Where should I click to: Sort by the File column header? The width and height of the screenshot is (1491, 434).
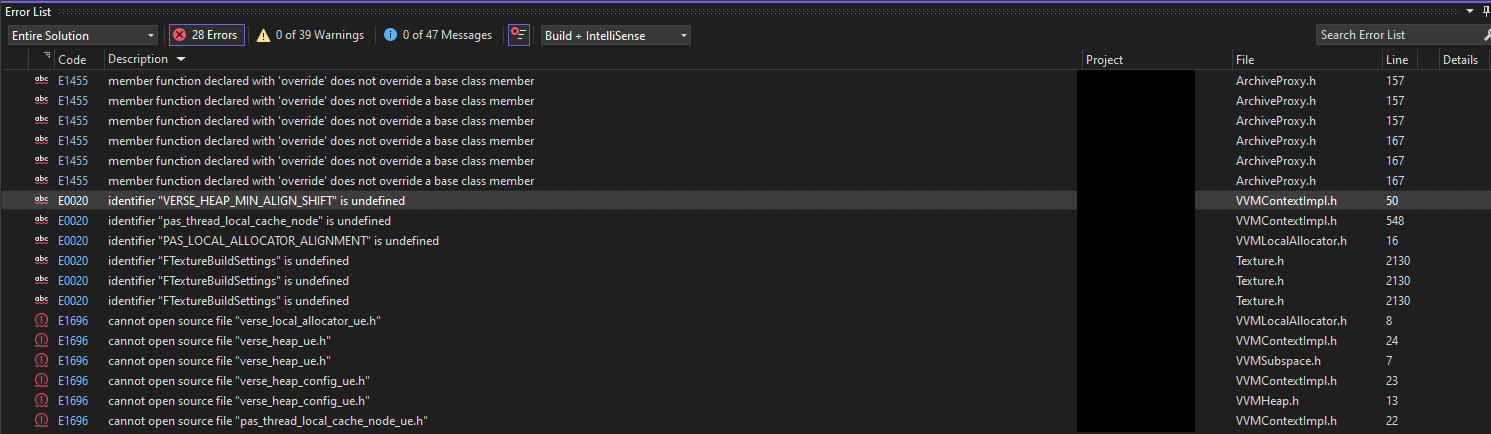(1244, 60)
